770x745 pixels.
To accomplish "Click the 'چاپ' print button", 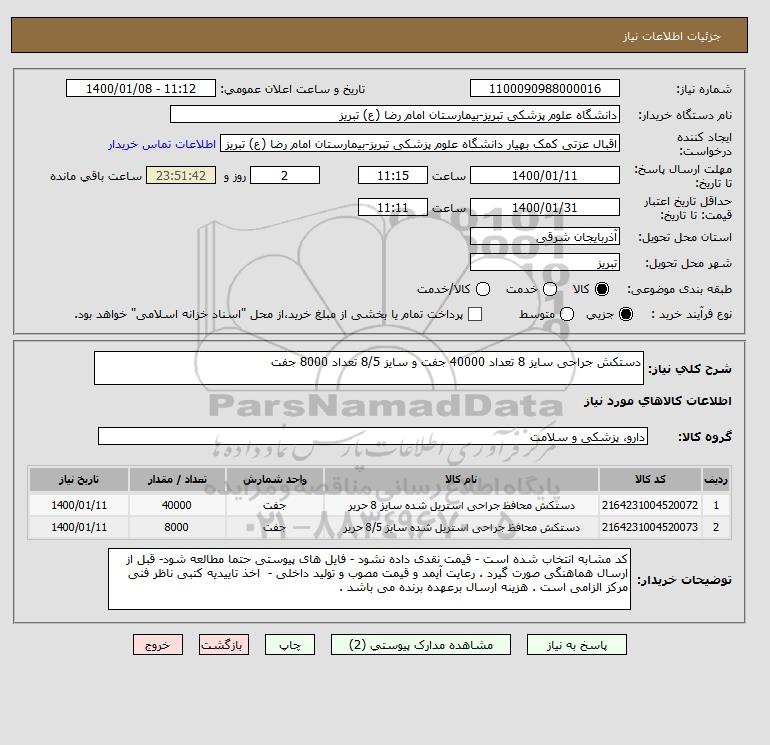I will pyautogui.click(x=290, y=644).
